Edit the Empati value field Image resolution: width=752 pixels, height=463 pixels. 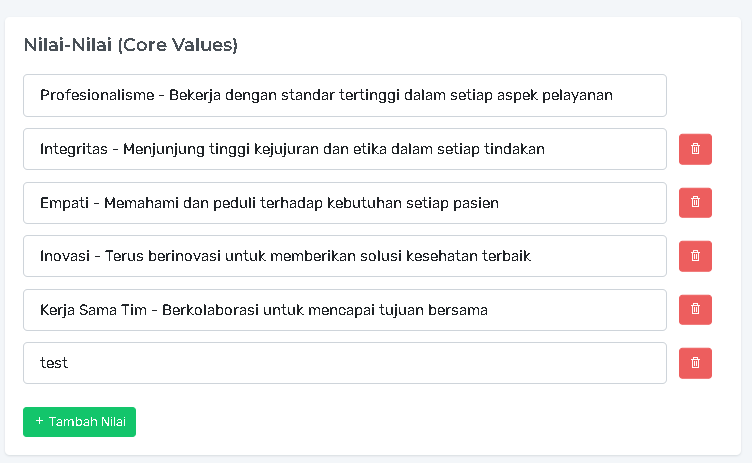pyautogui.click(x=344, y=203)
